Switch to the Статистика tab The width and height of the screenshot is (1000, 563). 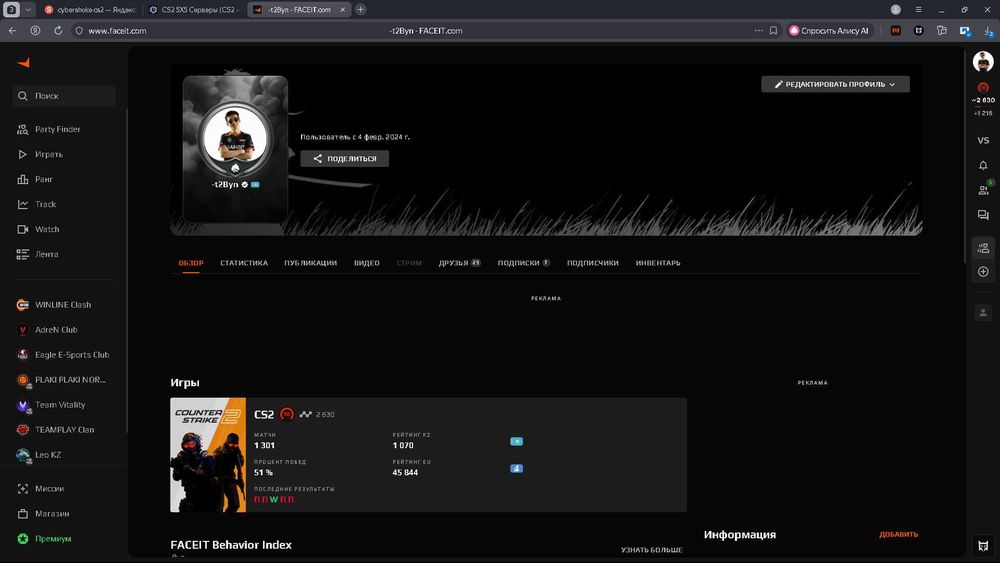[x=244, y=263]
